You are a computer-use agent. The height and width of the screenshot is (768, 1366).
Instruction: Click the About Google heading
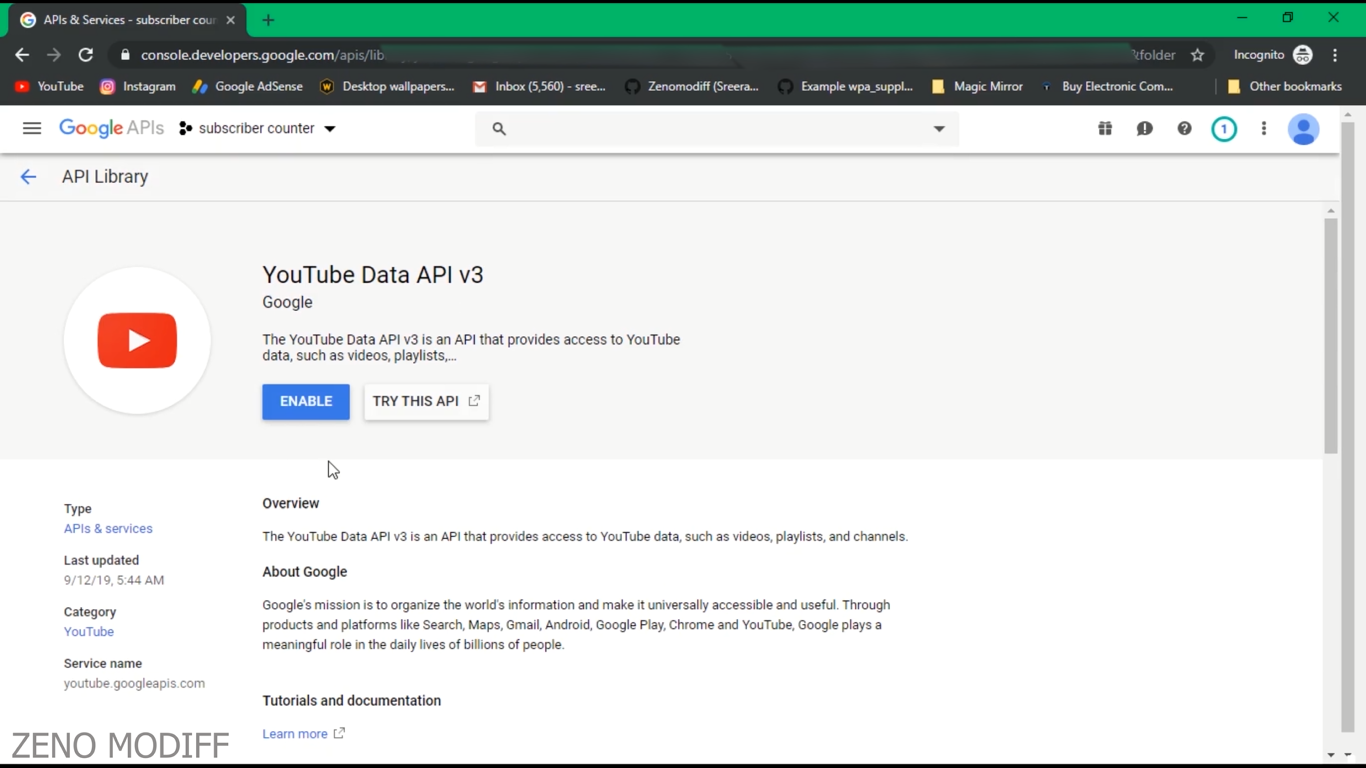tap(305, 572)
